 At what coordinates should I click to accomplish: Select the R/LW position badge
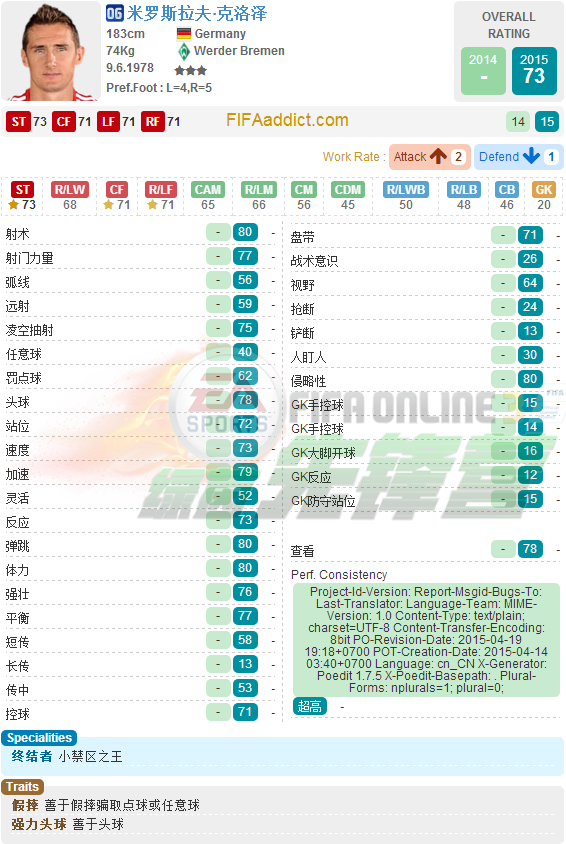pyautogui.click(x=70, y=189)
